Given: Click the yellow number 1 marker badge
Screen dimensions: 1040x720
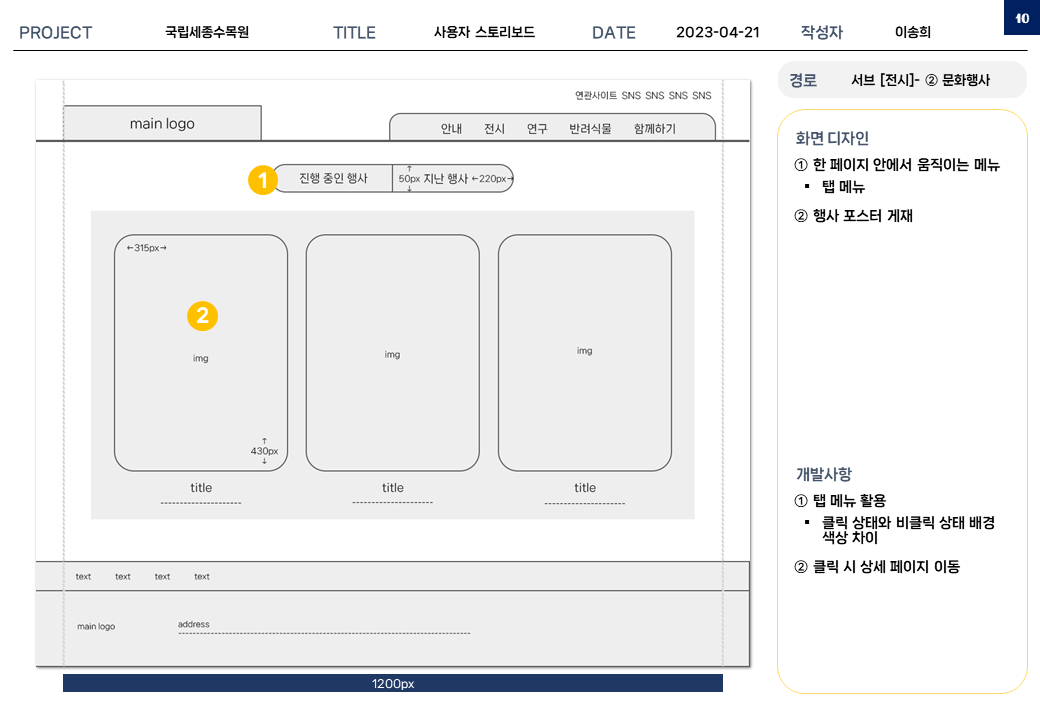Looking at the screenshot, I should coord(262,181).
